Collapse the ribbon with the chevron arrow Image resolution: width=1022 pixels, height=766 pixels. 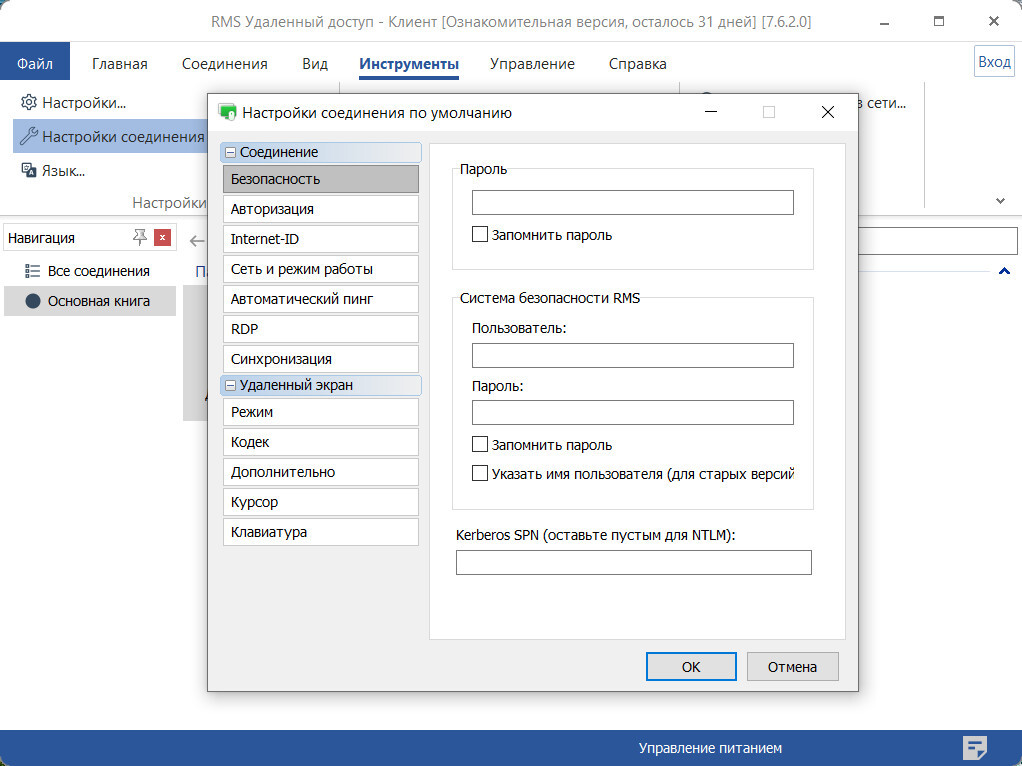coord(1000,201)
